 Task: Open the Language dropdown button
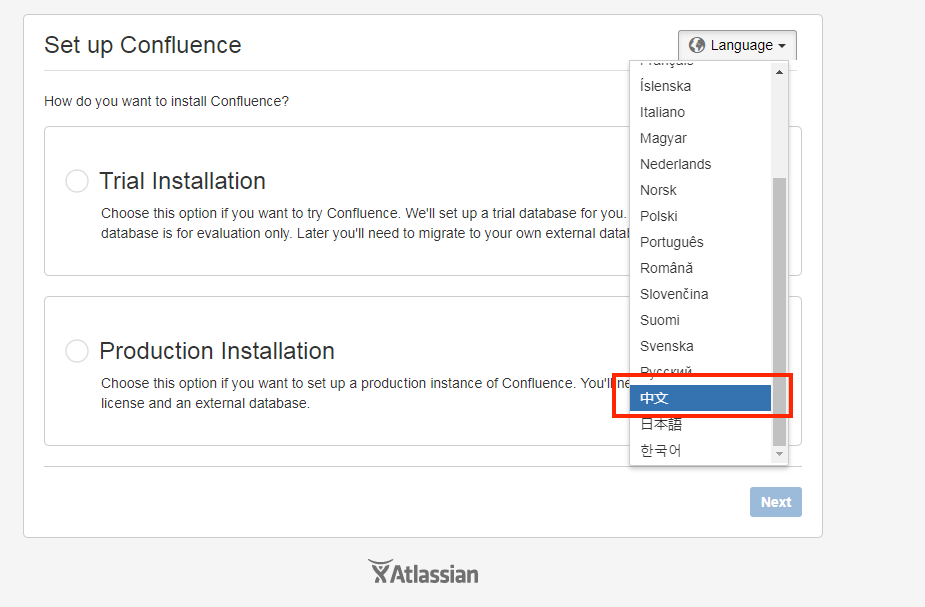coord(737,45)
